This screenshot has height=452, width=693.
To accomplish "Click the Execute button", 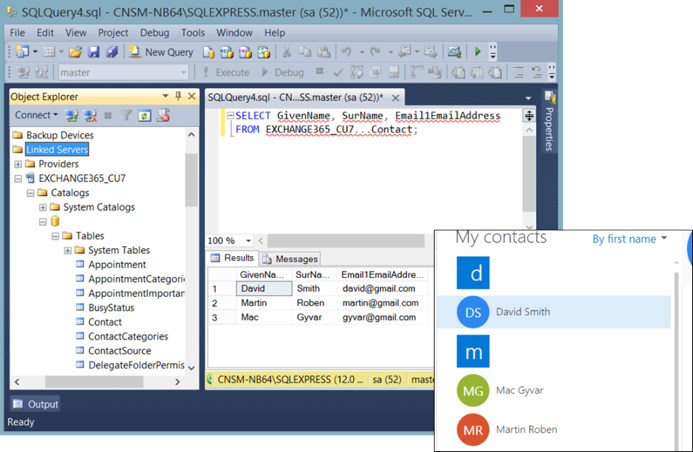I will coord(226,72).
